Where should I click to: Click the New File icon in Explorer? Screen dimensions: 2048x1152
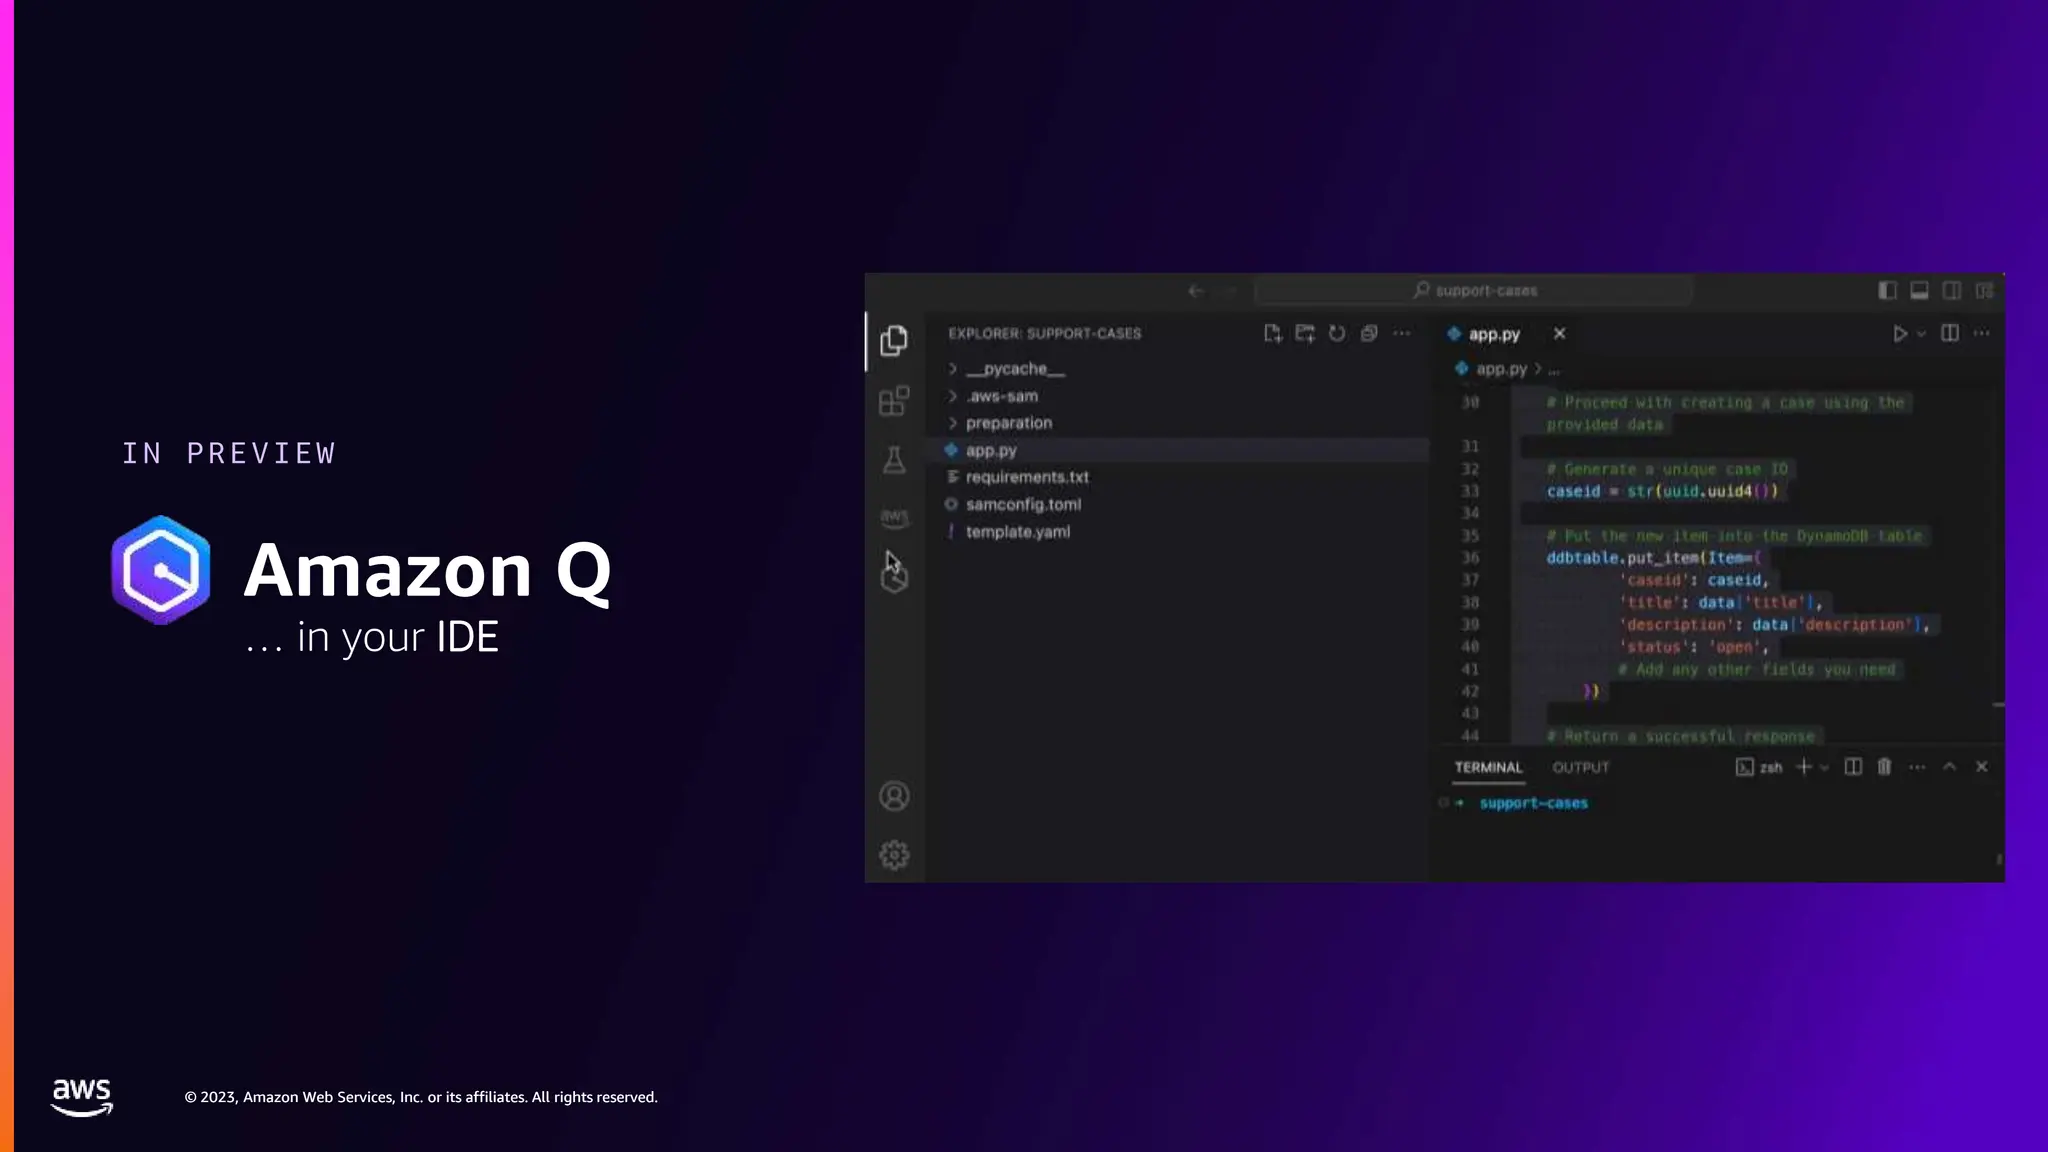pyautogui.click(x=1272, y=334)
